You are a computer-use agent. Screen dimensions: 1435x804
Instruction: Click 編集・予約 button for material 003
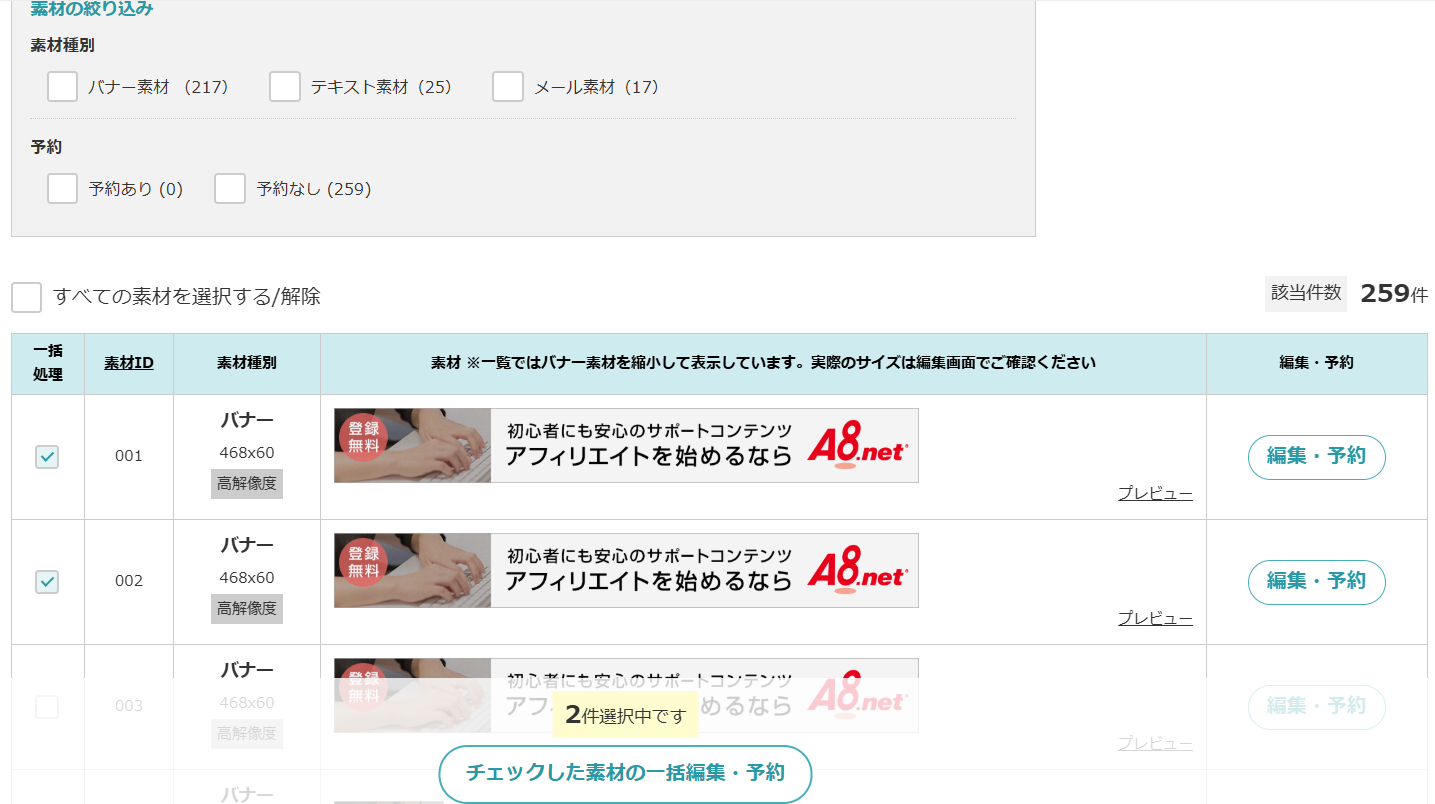pos(1316,707)
